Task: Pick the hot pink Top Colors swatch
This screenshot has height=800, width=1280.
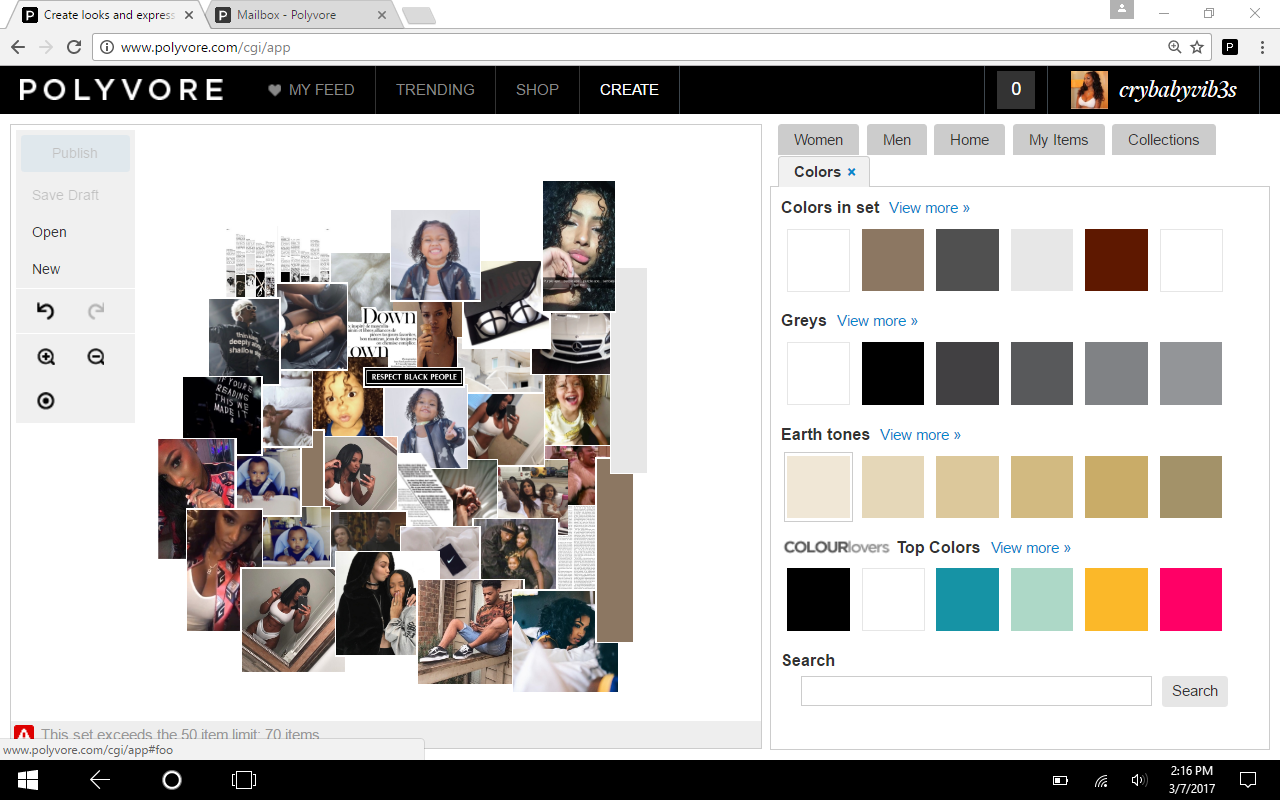Action: pos(1191,599)
